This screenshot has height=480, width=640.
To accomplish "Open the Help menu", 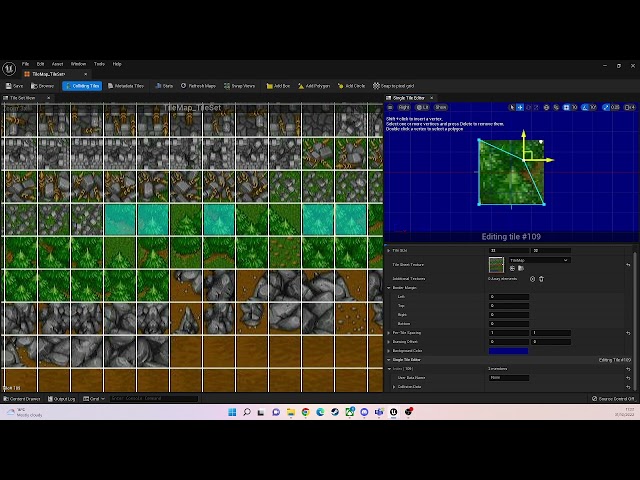I will pos(117,64).
